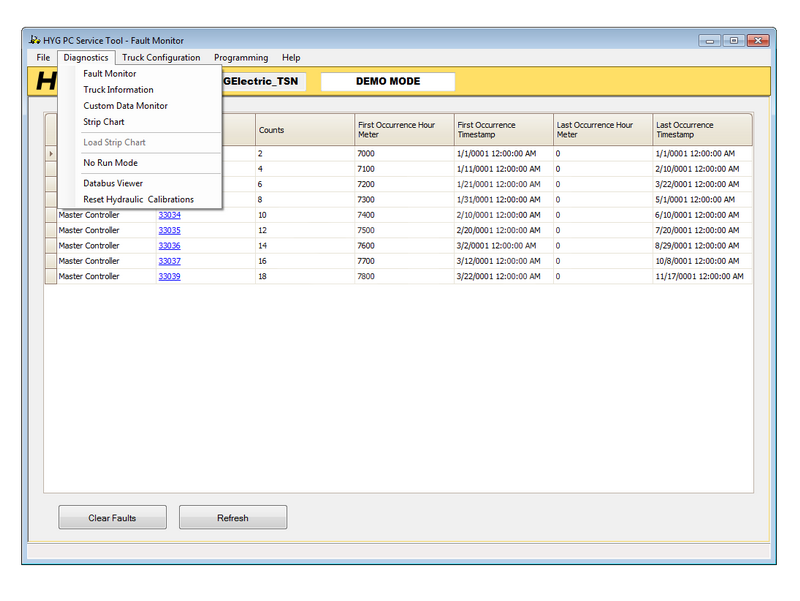Enable No Run Mode from the menu
800x601 pixels.
click(110, 163)
